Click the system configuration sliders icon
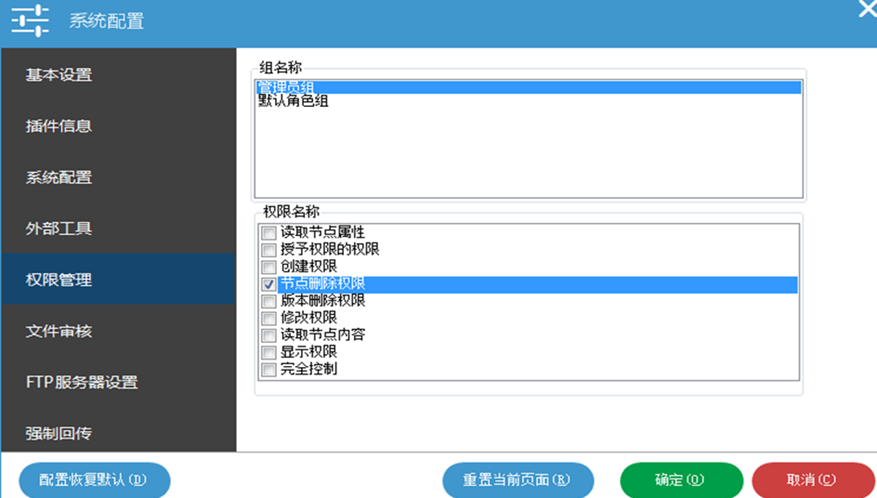877x498 pixels. [30, 21]
